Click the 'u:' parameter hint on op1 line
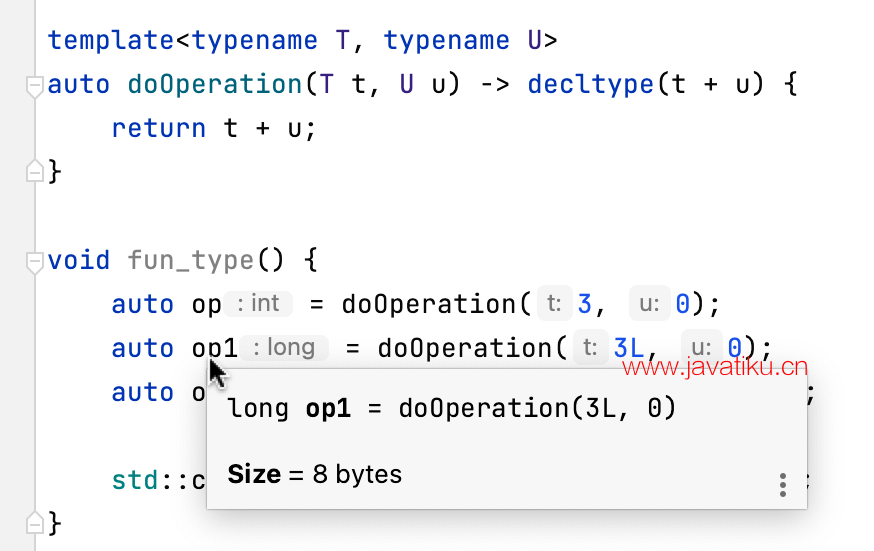874x551 pixels. [x=702, y=348]
